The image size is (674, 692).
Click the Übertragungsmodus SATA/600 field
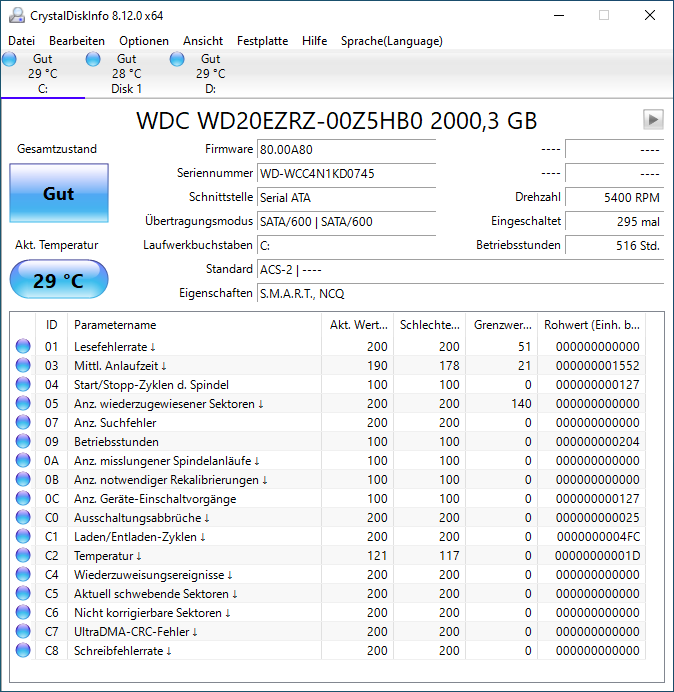click(346, 221)
